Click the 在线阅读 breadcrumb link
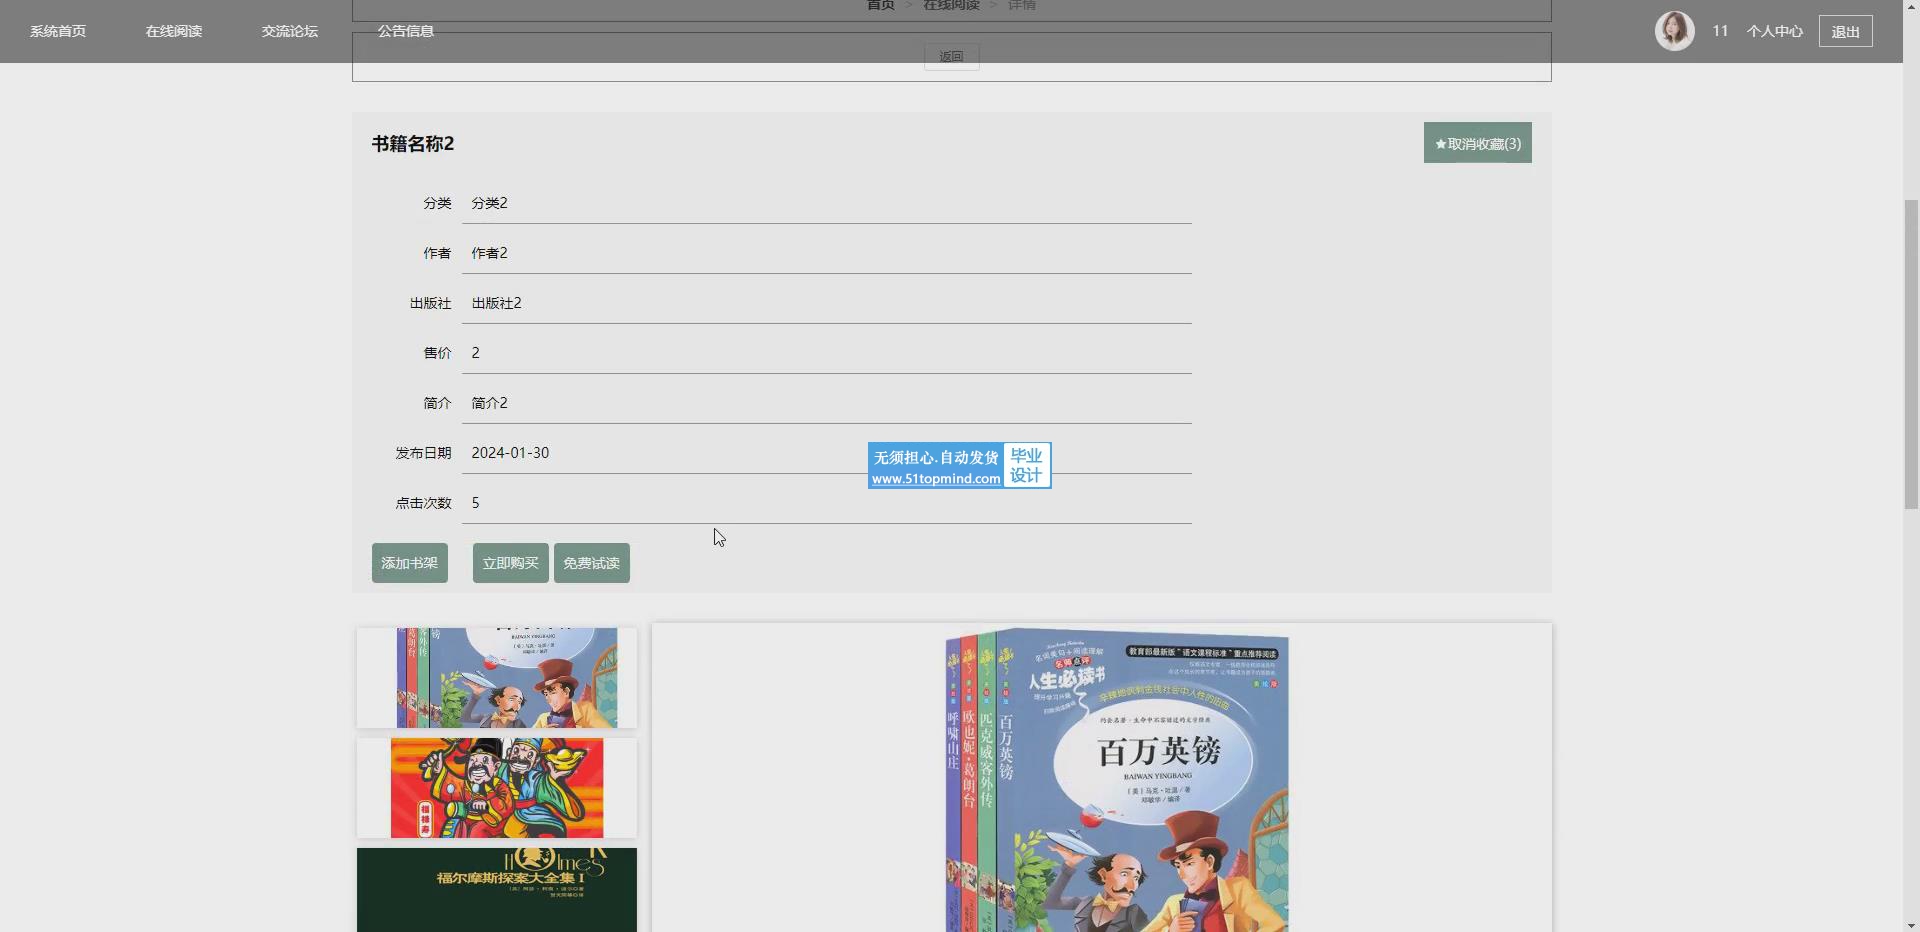 click(x=951, y=5)
